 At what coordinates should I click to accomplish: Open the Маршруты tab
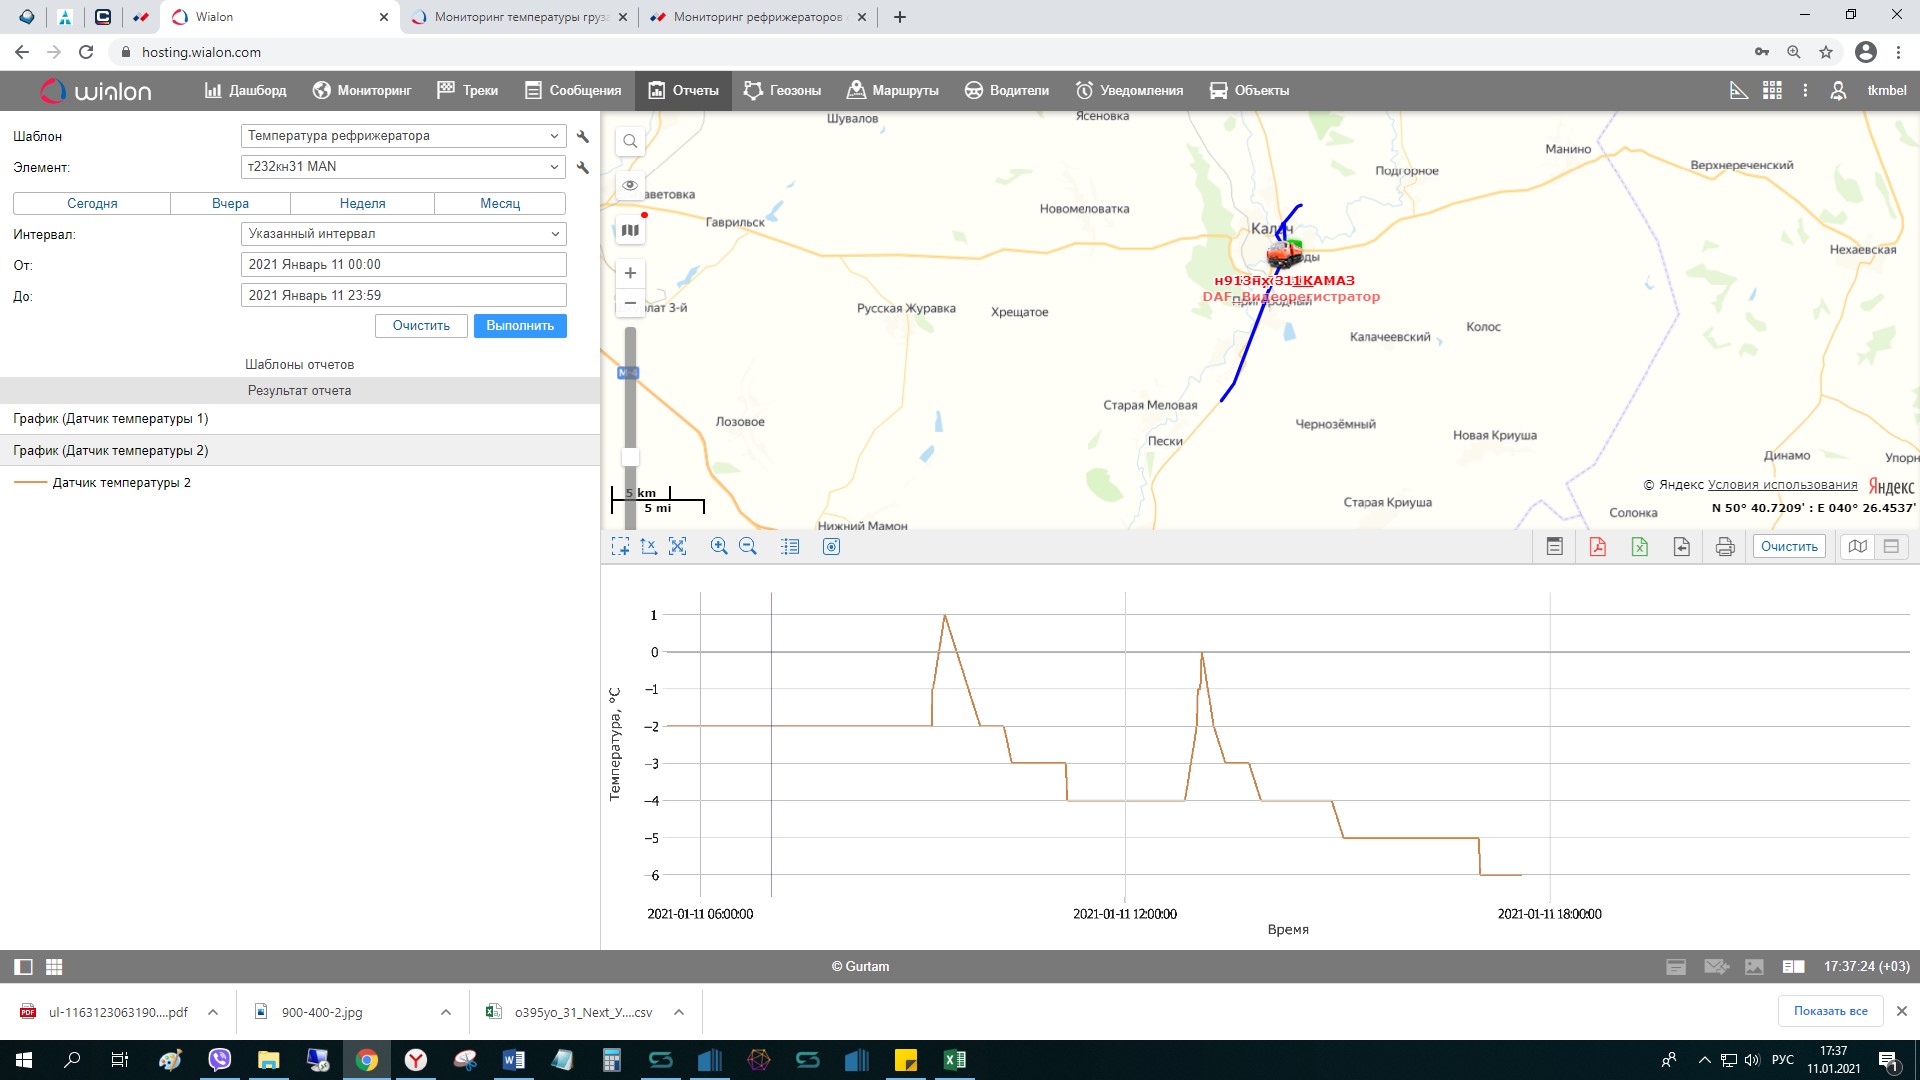pyautogui.click(x=893, y=90)
